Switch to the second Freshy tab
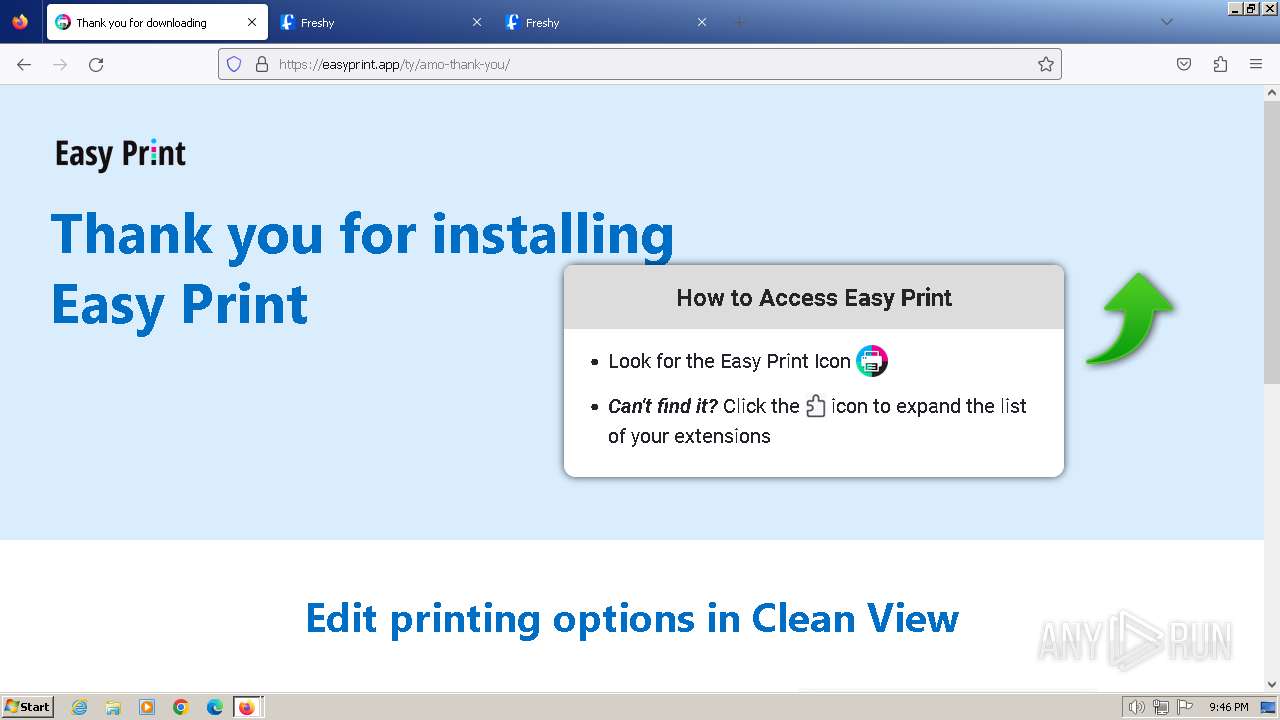1280x720 pixels. (x=607, y=22)
